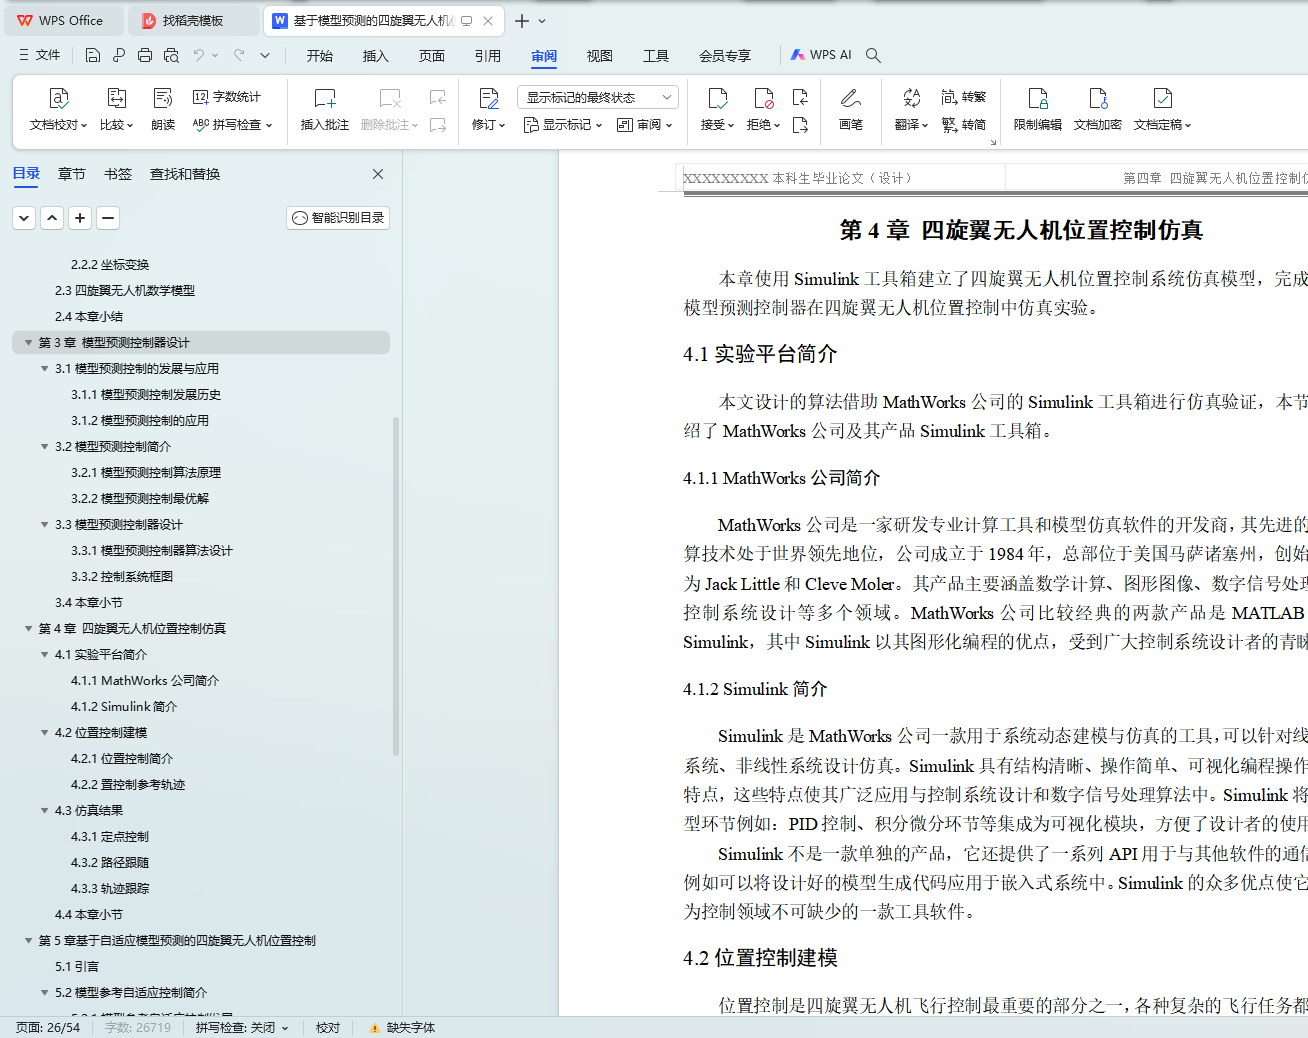Image resolution: width=1308 pixels, height=1038 pixels.
Task: Open the WPS AI assistant
Action: coord(821,55)
